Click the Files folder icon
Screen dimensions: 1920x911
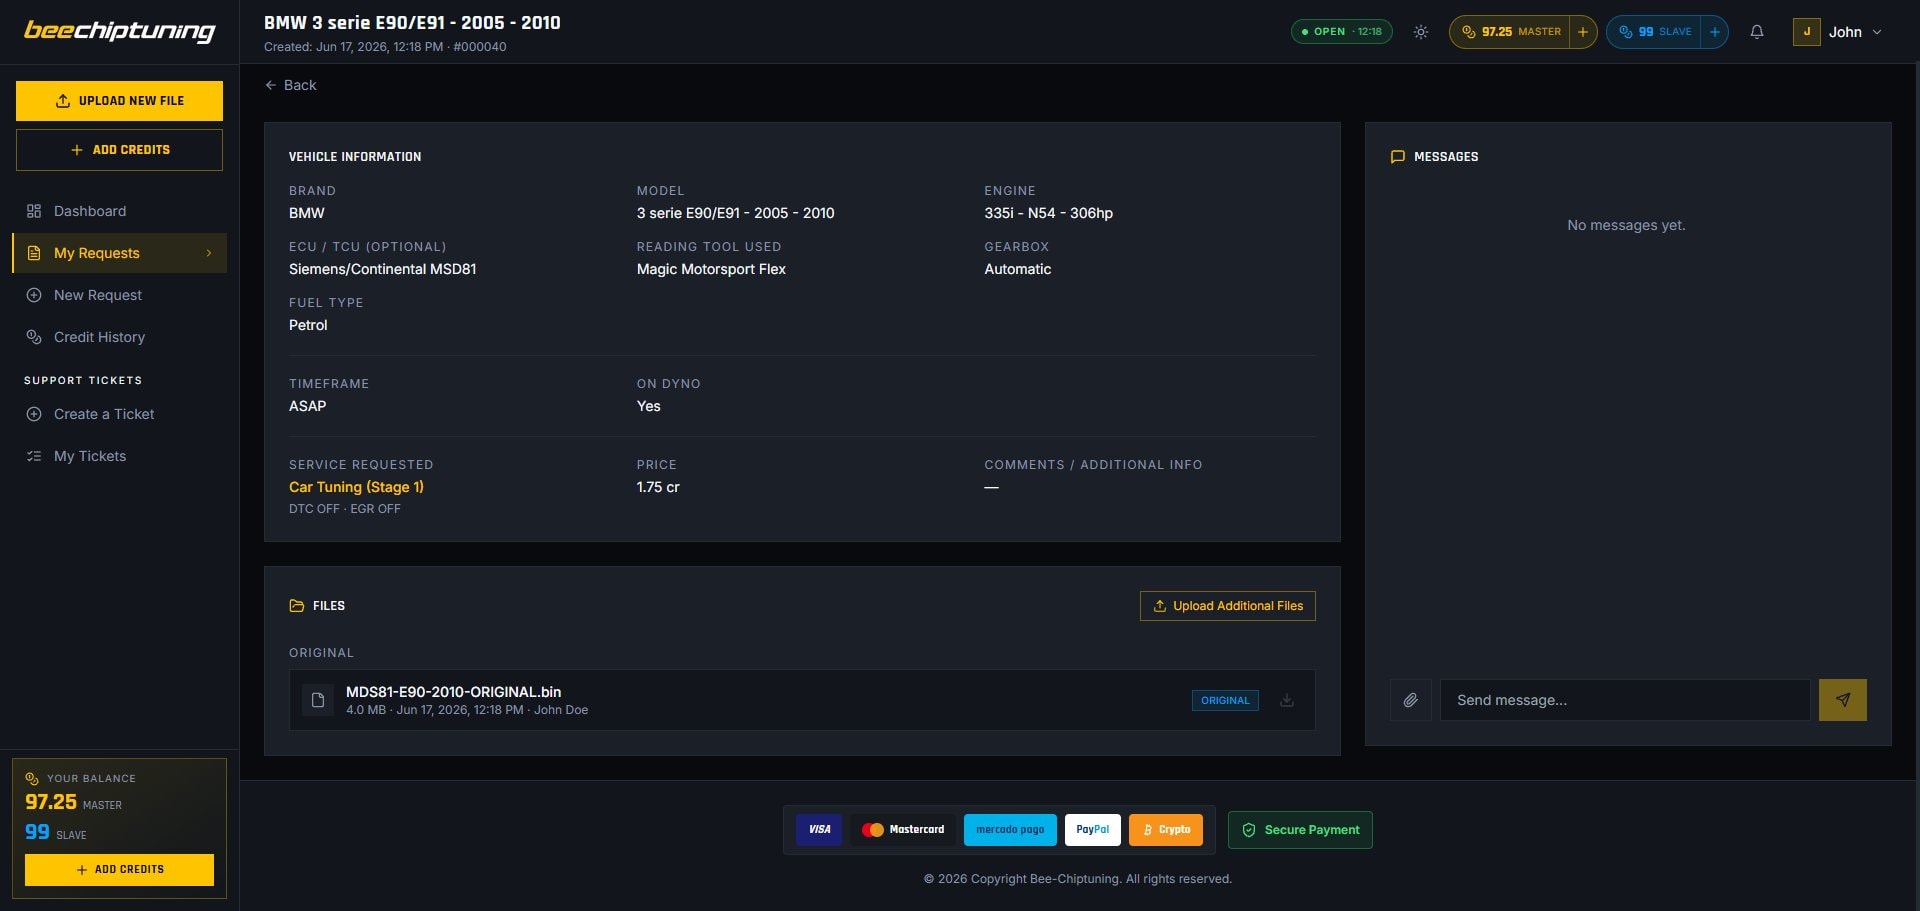coord(297,606)
